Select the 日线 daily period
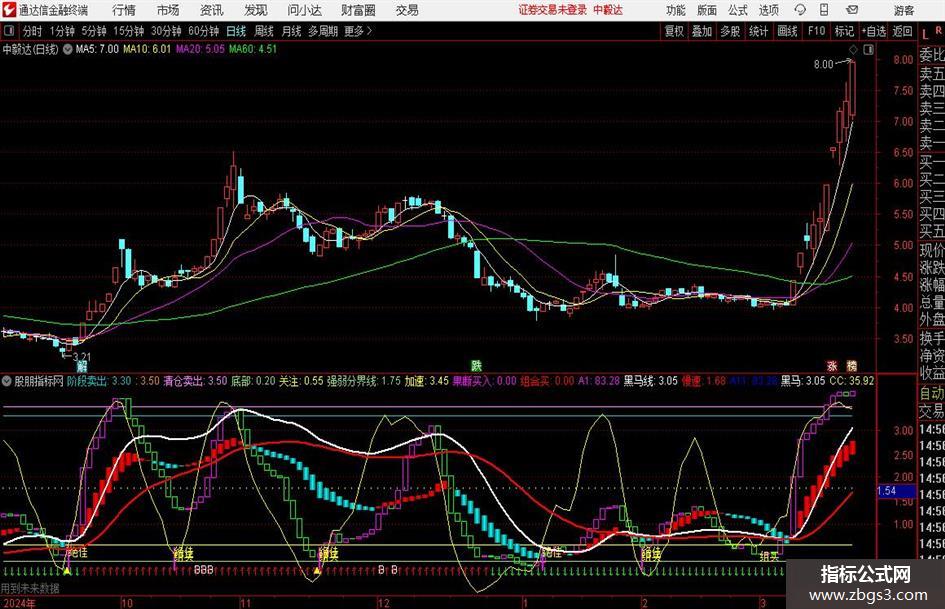The height and width of the screenshot is (609, 945). point(236,31)
